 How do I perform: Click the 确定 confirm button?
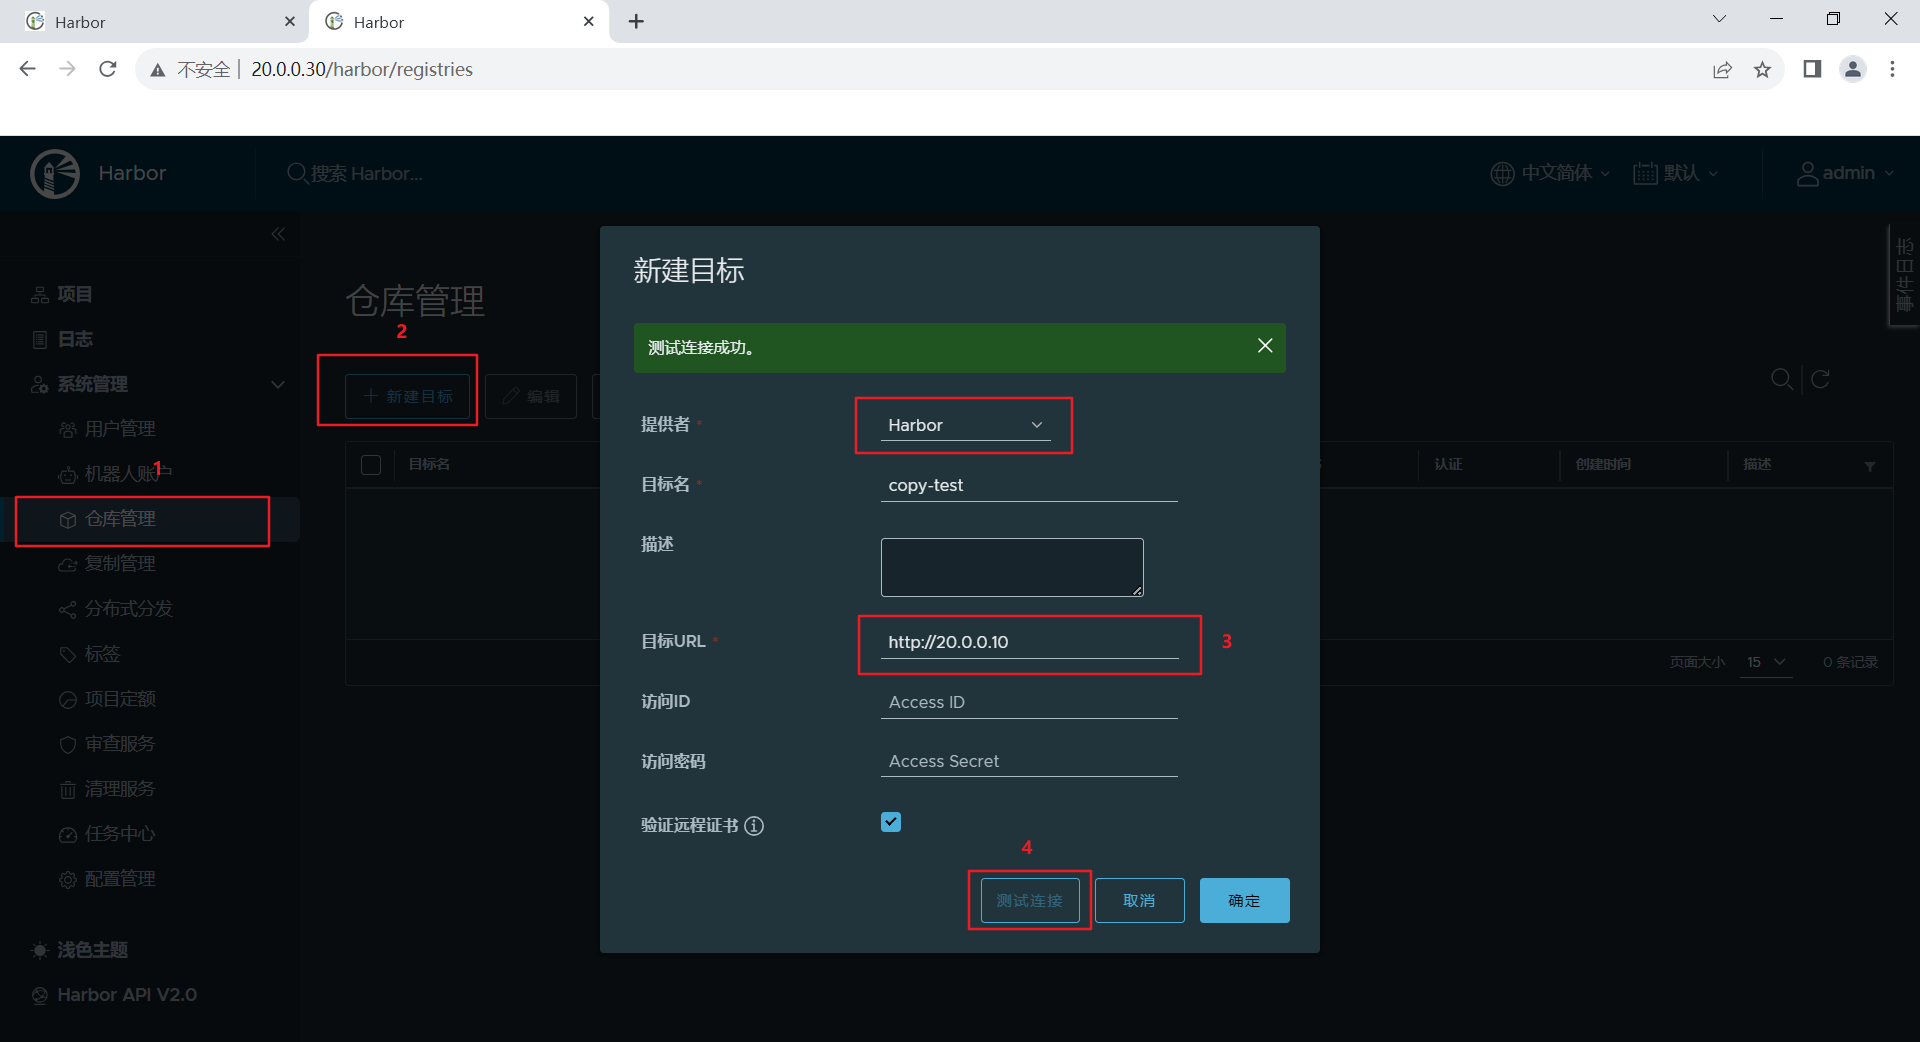[1245, 901]
